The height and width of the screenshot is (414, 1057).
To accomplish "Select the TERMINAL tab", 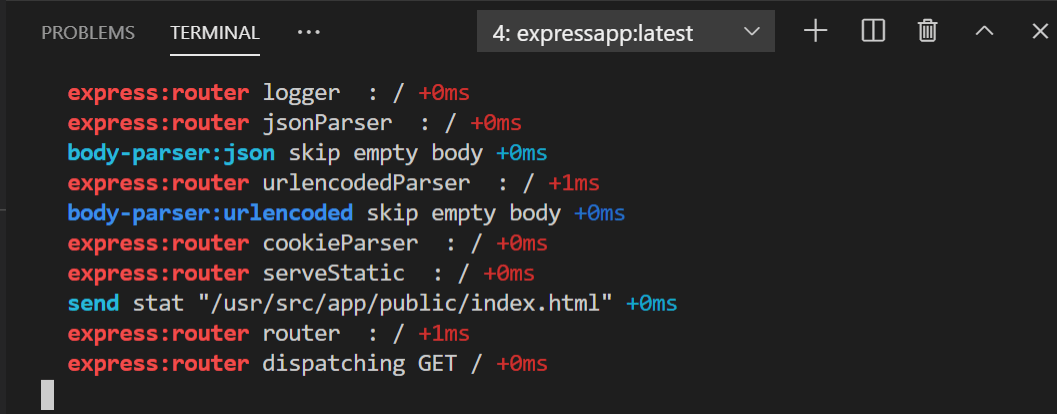I will tap(215, 32).
